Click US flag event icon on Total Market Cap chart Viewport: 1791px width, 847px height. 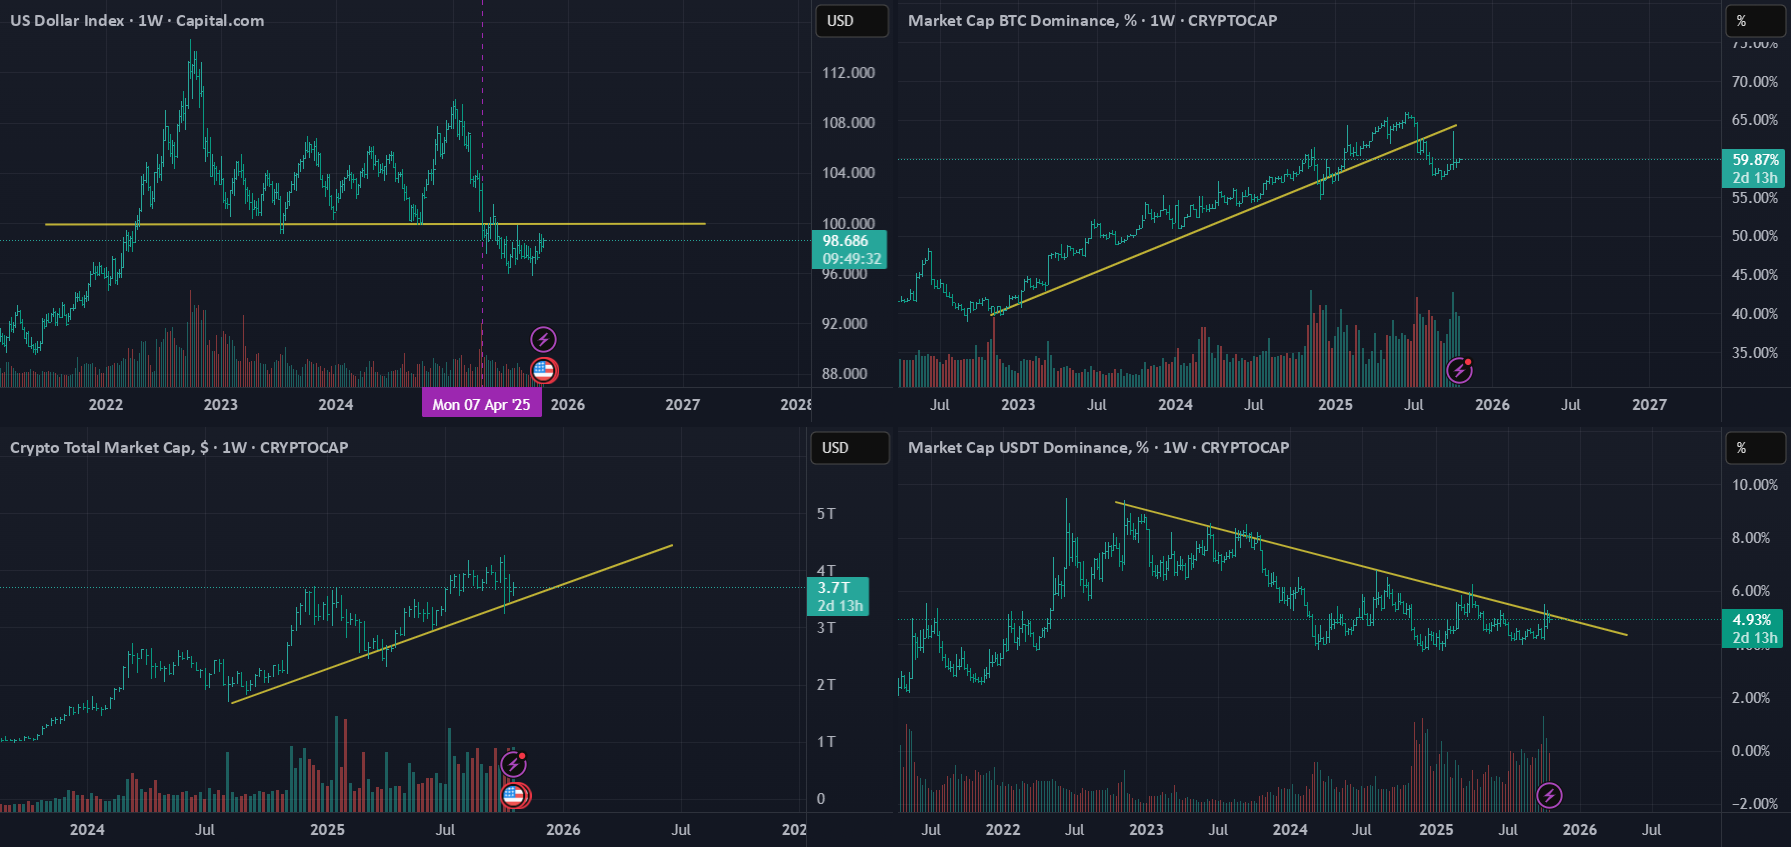click(x=514, y=796)
